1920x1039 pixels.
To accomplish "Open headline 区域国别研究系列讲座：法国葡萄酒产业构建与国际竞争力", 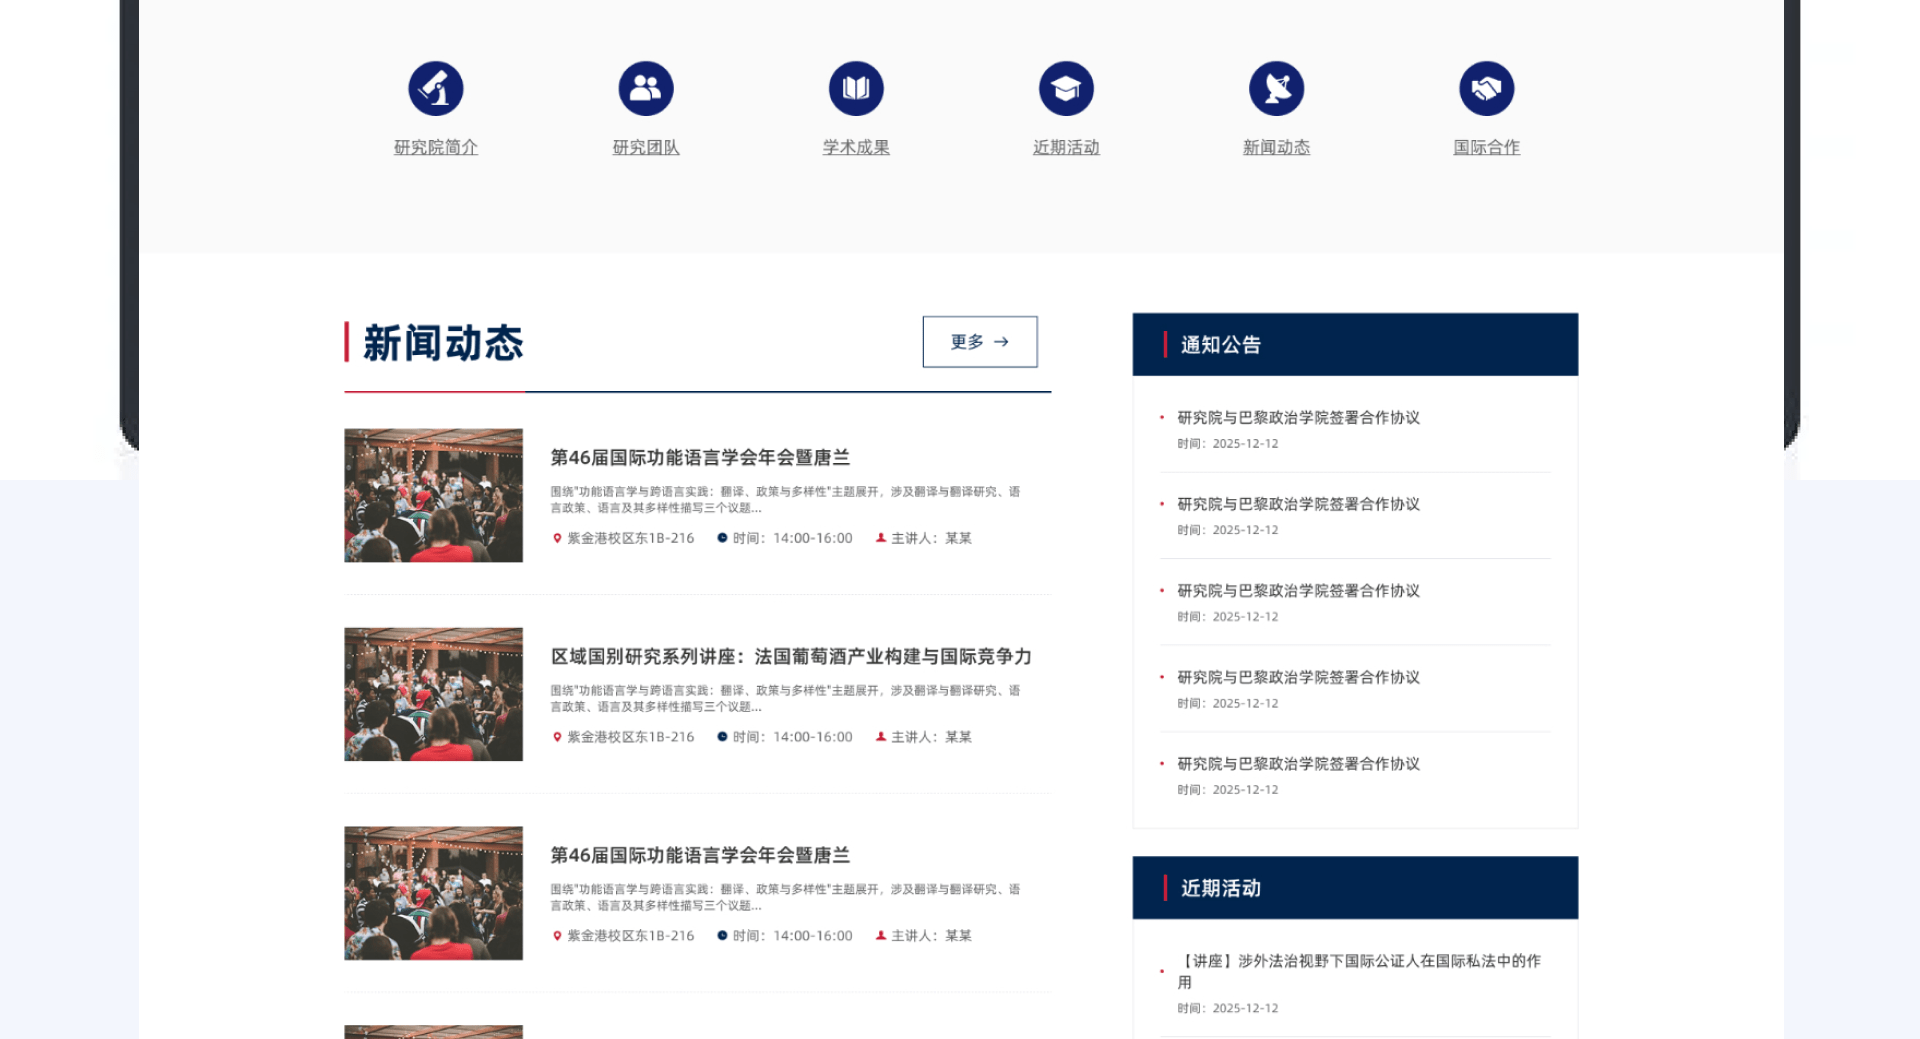I will tap(791, 656).
